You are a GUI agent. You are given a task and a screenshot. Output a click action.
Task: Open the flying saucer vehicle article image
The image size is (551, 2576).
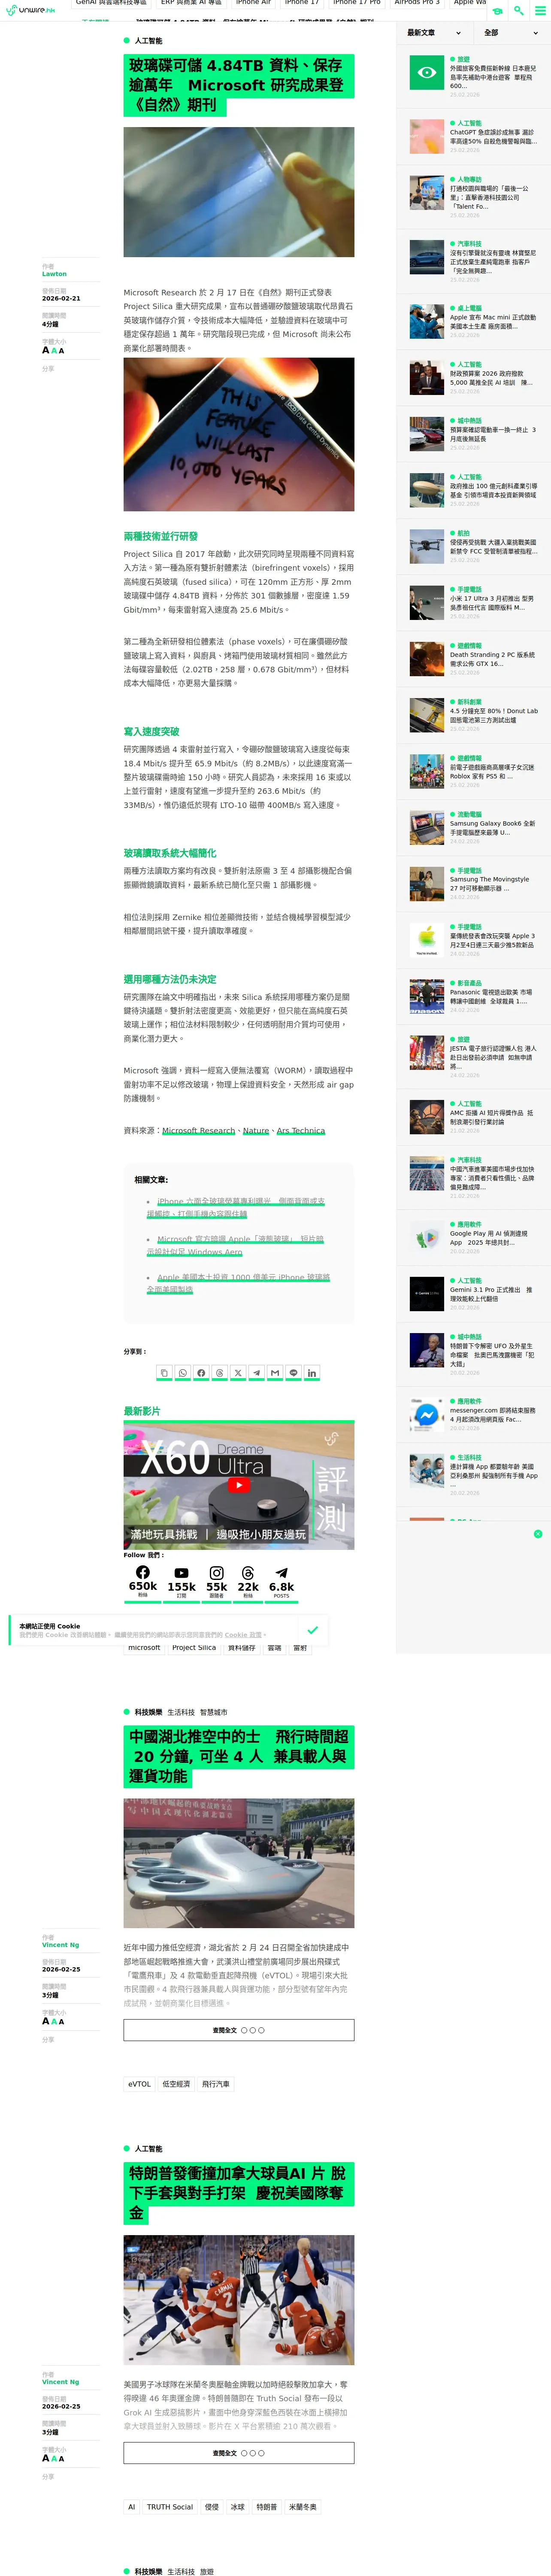pos(239,1863)
